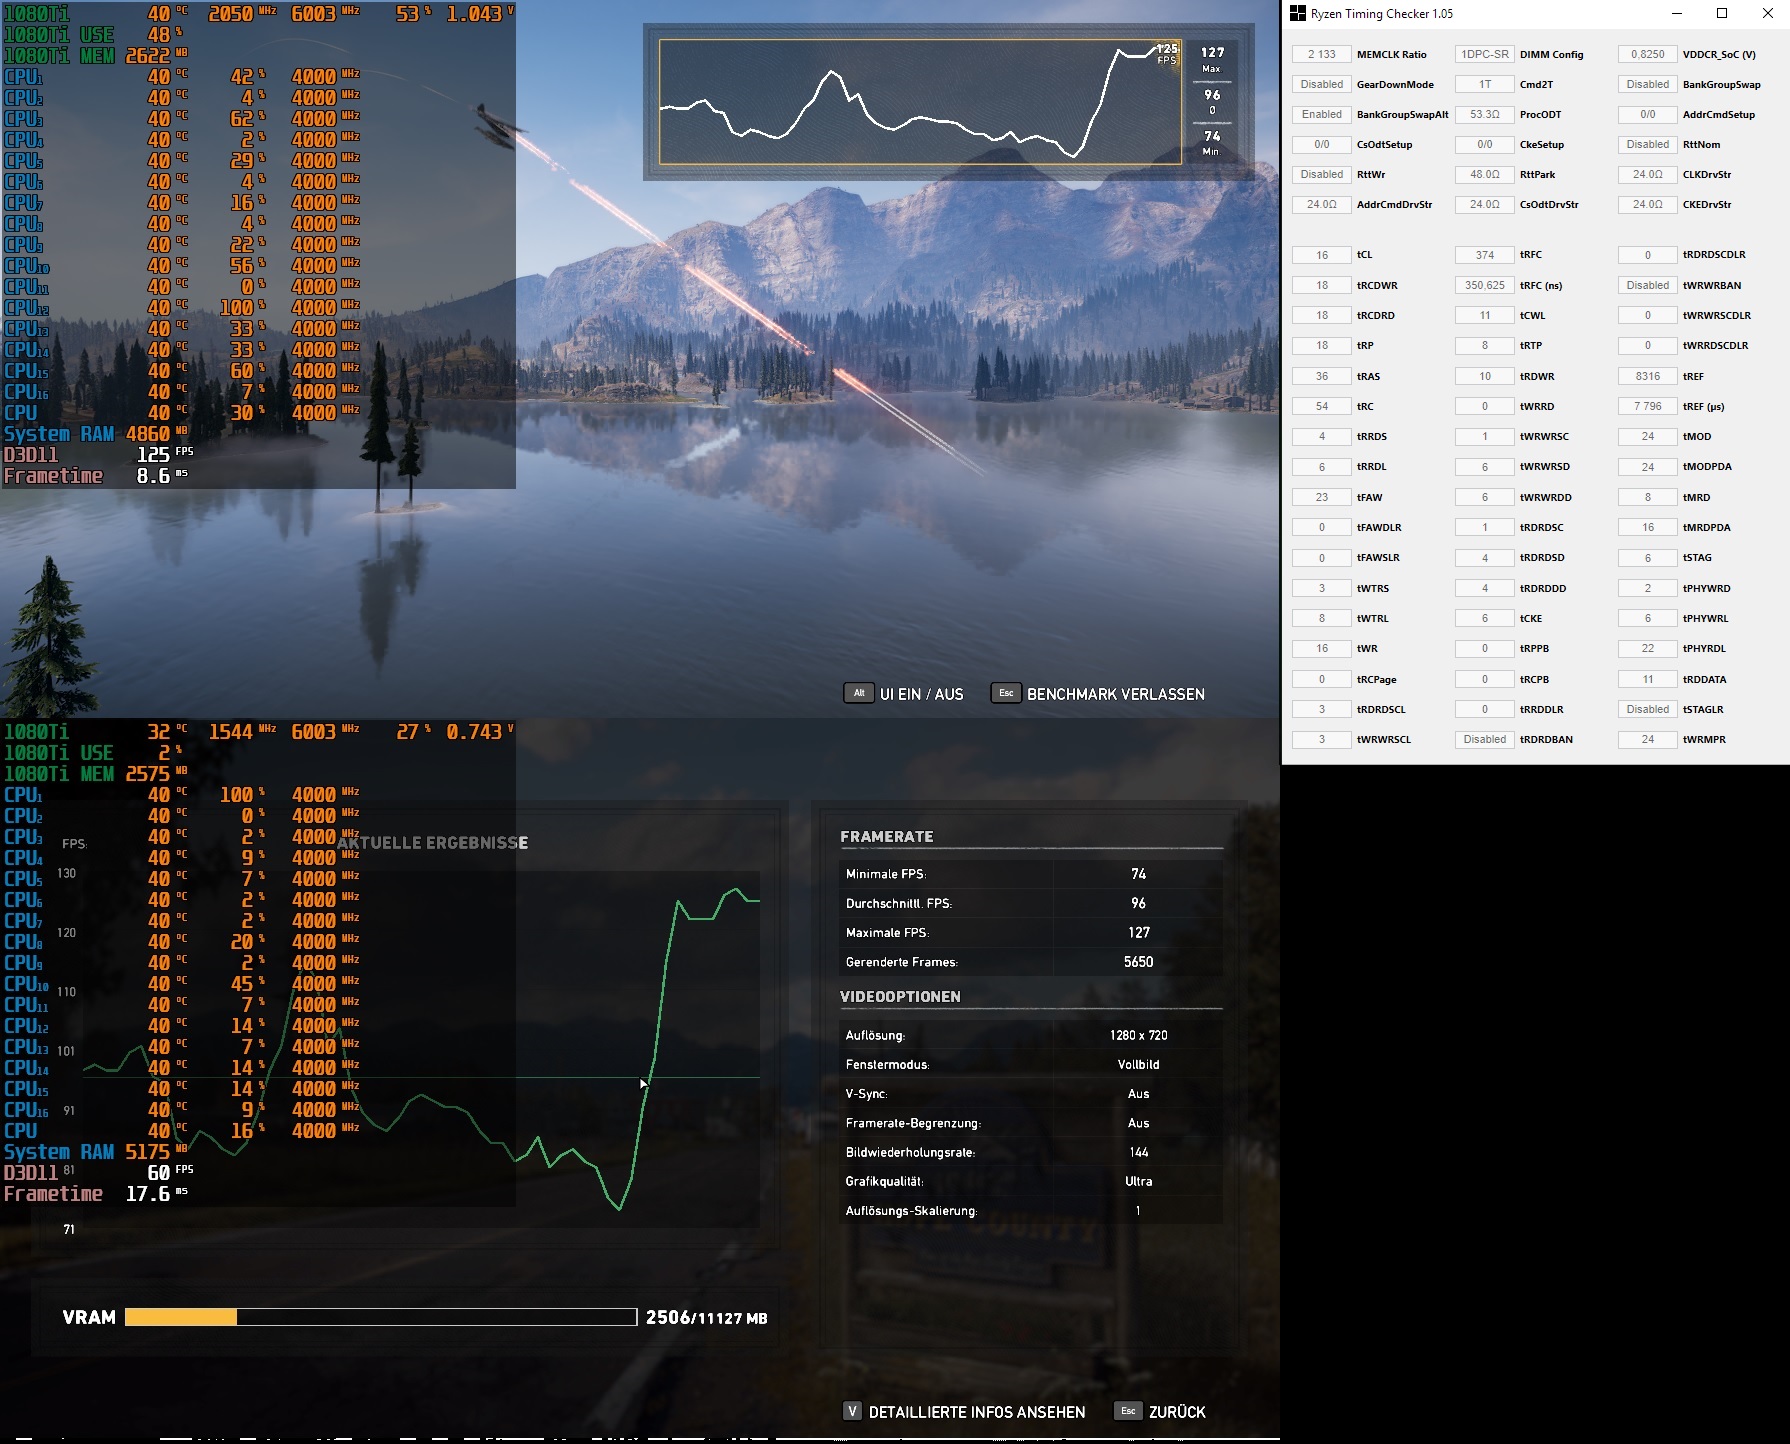Click the tRDRDBAN Disabled field
The width and height of the screenshot is (1790, 1444).
click(x=1484, y=739)
